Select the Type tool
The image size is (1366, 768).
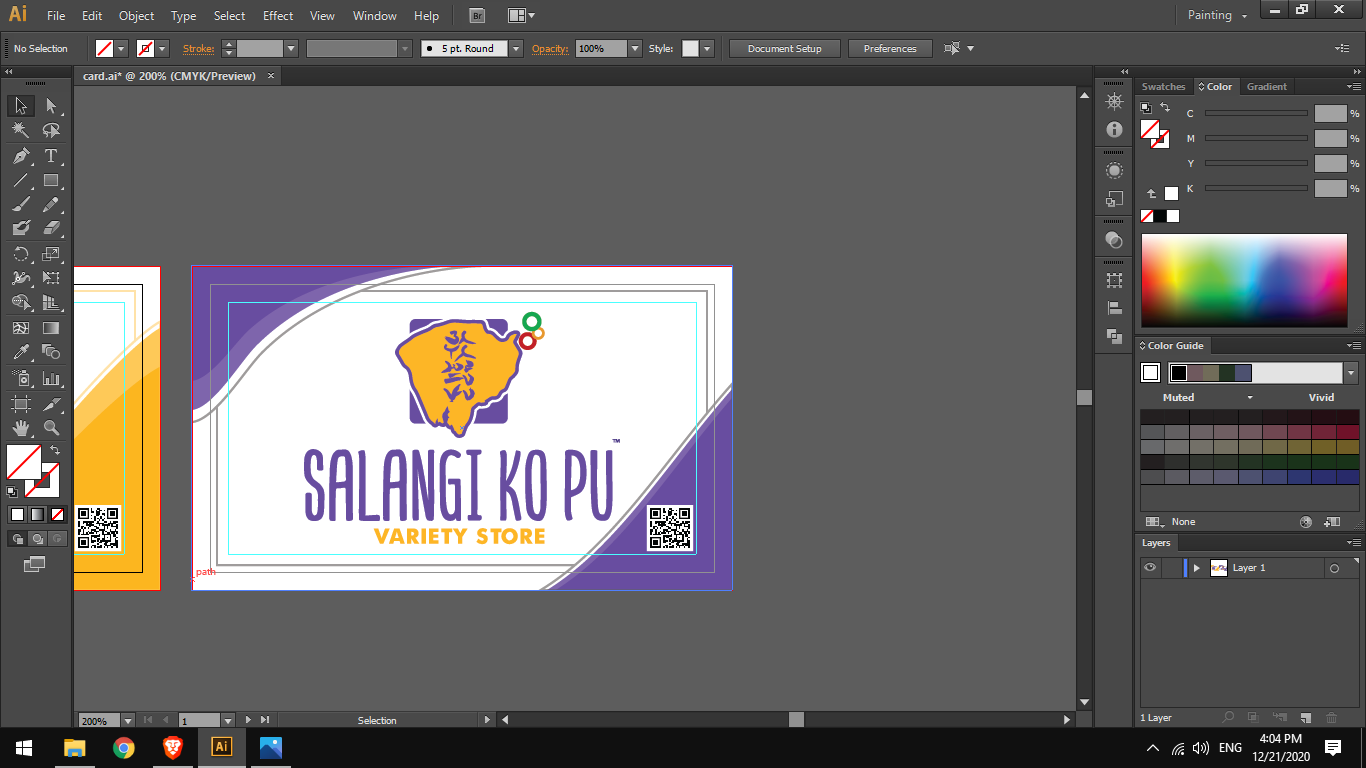(x=51, y=156)
